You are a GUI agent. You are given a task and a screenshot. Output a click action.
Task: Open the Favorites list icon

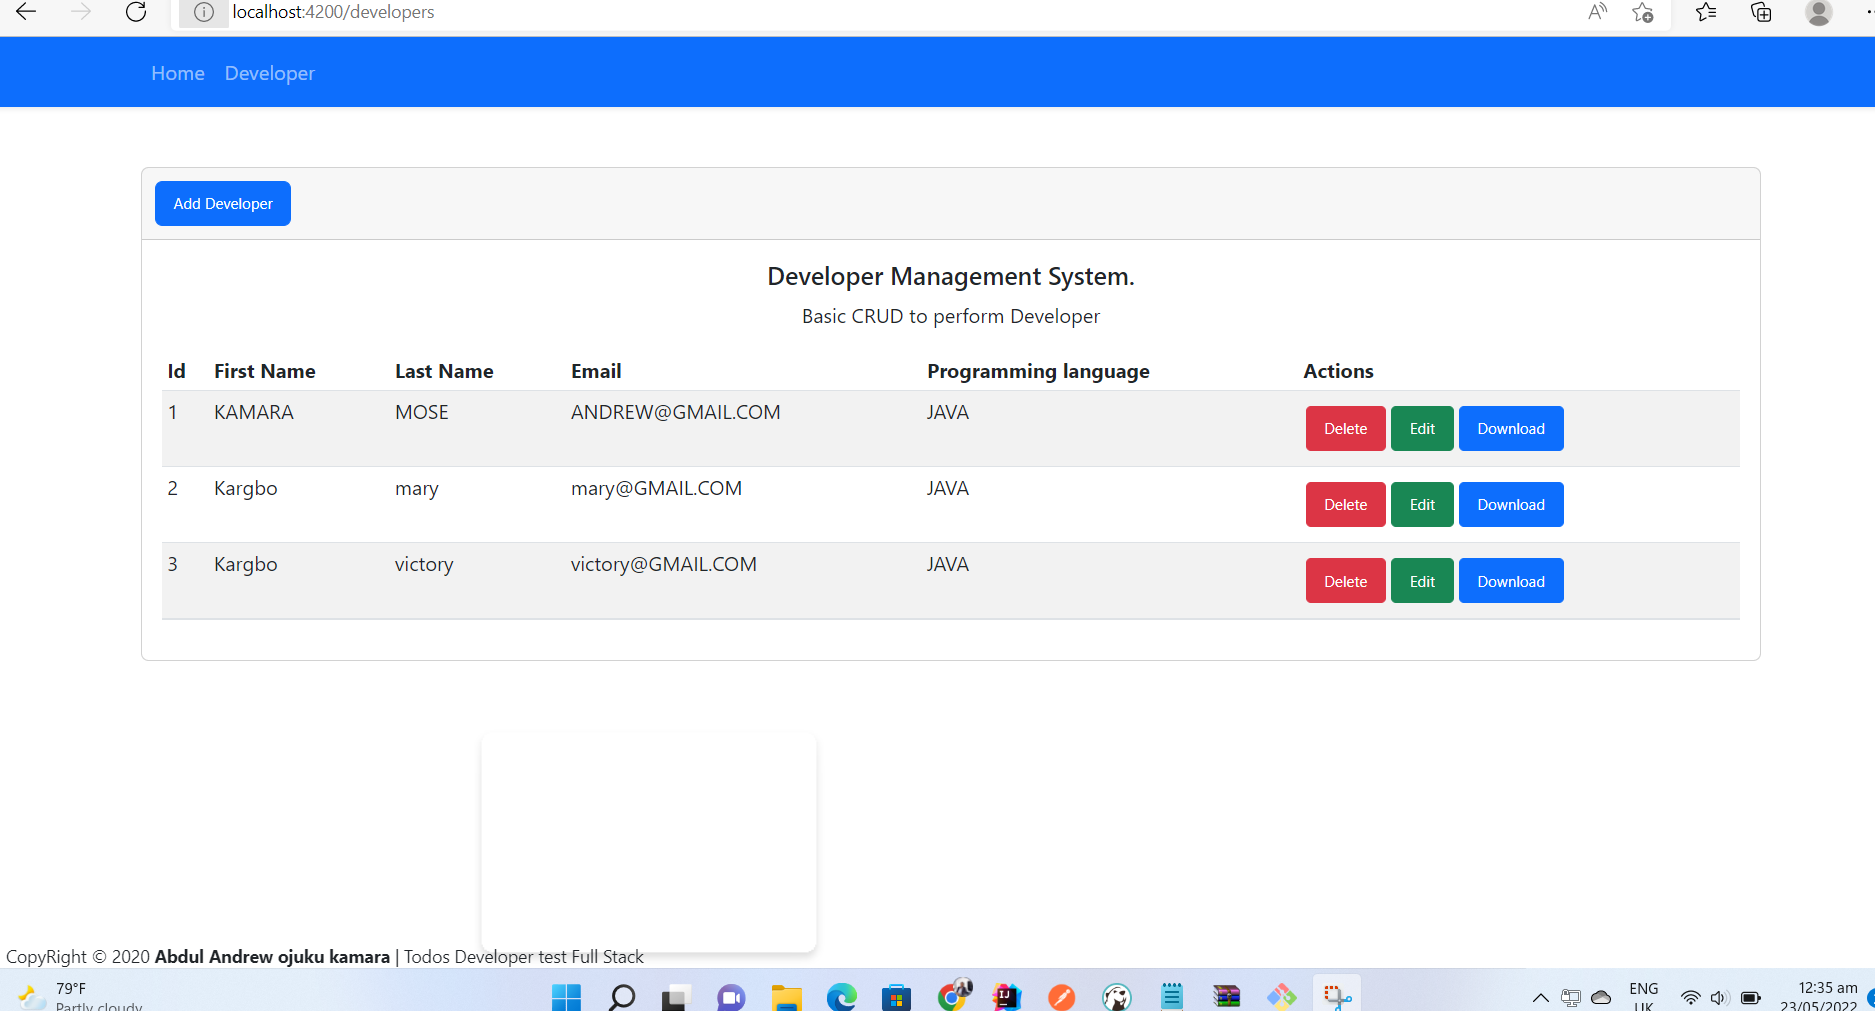point(1706,12)
